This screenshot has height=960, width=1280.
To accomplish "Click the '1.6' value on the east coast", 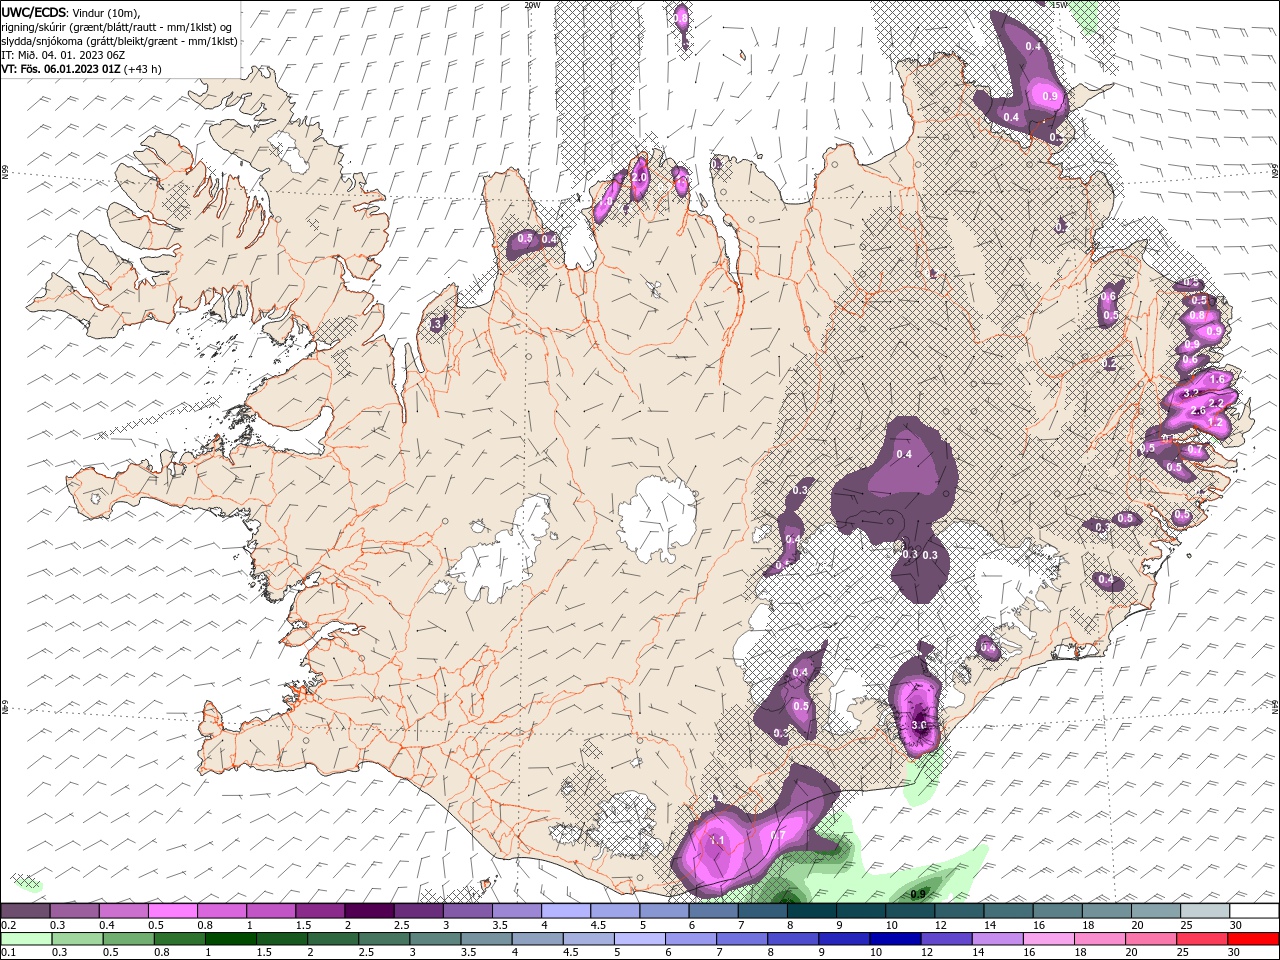I will pyautogui.click(x=1217, y=380).
